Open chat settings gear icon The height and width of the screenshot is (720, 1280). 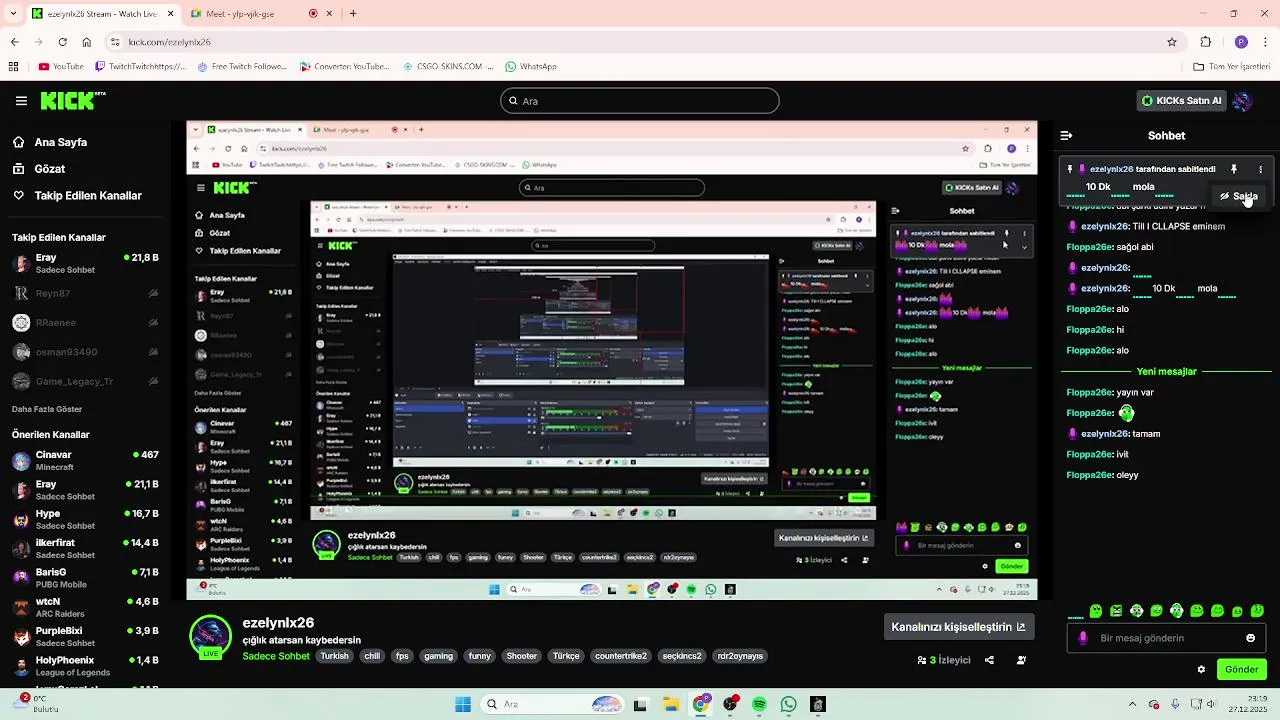click(1201, 669)
